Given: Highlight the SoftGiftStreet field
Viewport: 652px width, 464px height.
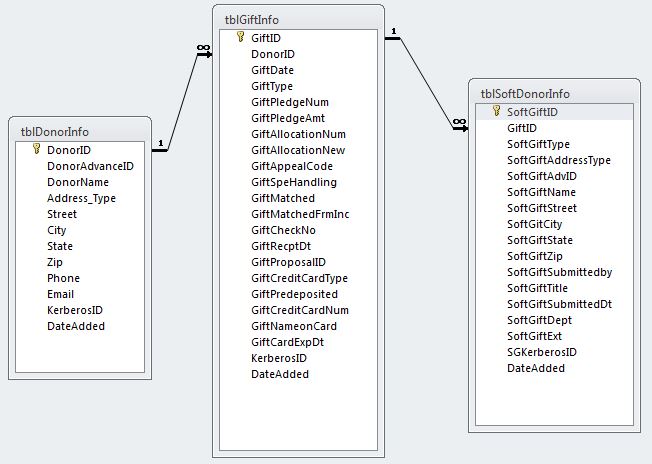Looking at the screenshot, I should click(x=554, y=208).
